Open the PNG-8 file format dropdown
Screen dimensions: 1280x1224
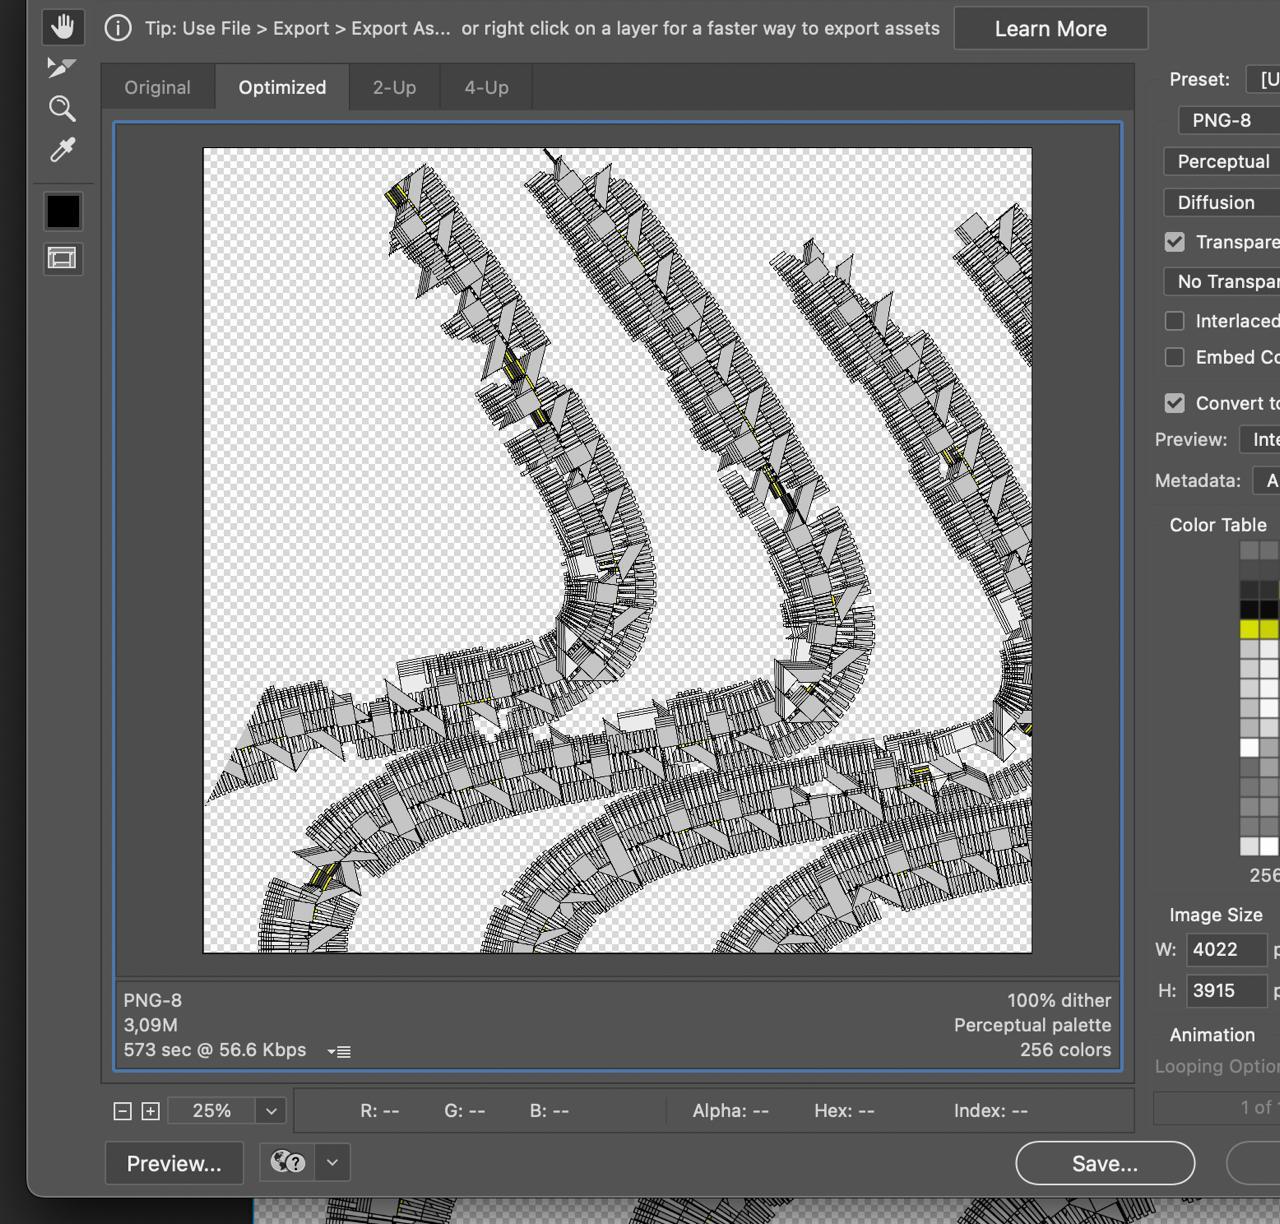1230,120
